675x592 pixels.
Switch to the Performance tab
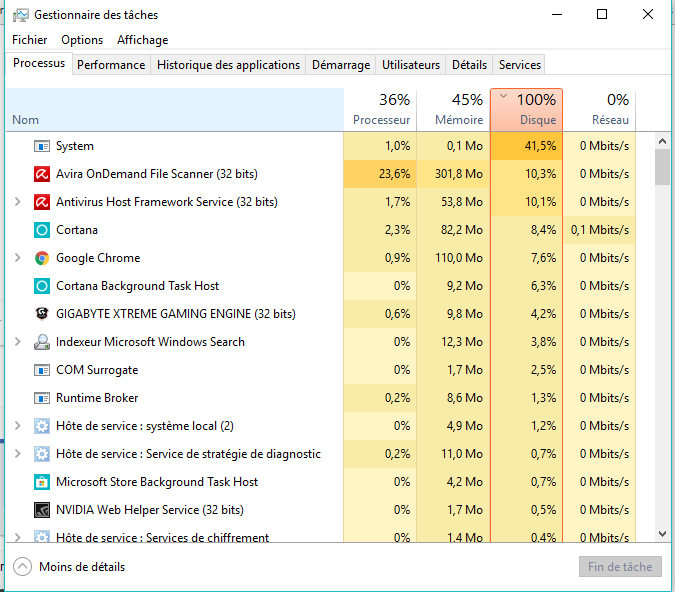tap(111, 65)
